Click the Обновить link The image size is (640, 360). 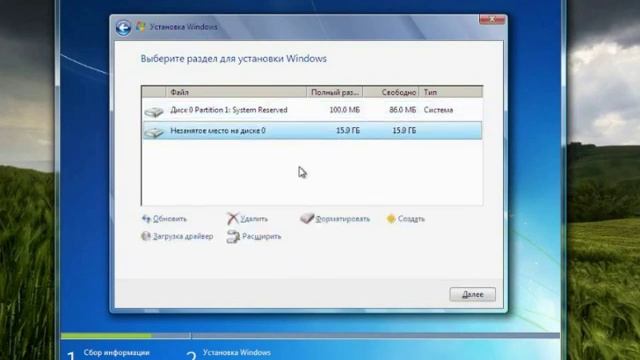(170, 219)
